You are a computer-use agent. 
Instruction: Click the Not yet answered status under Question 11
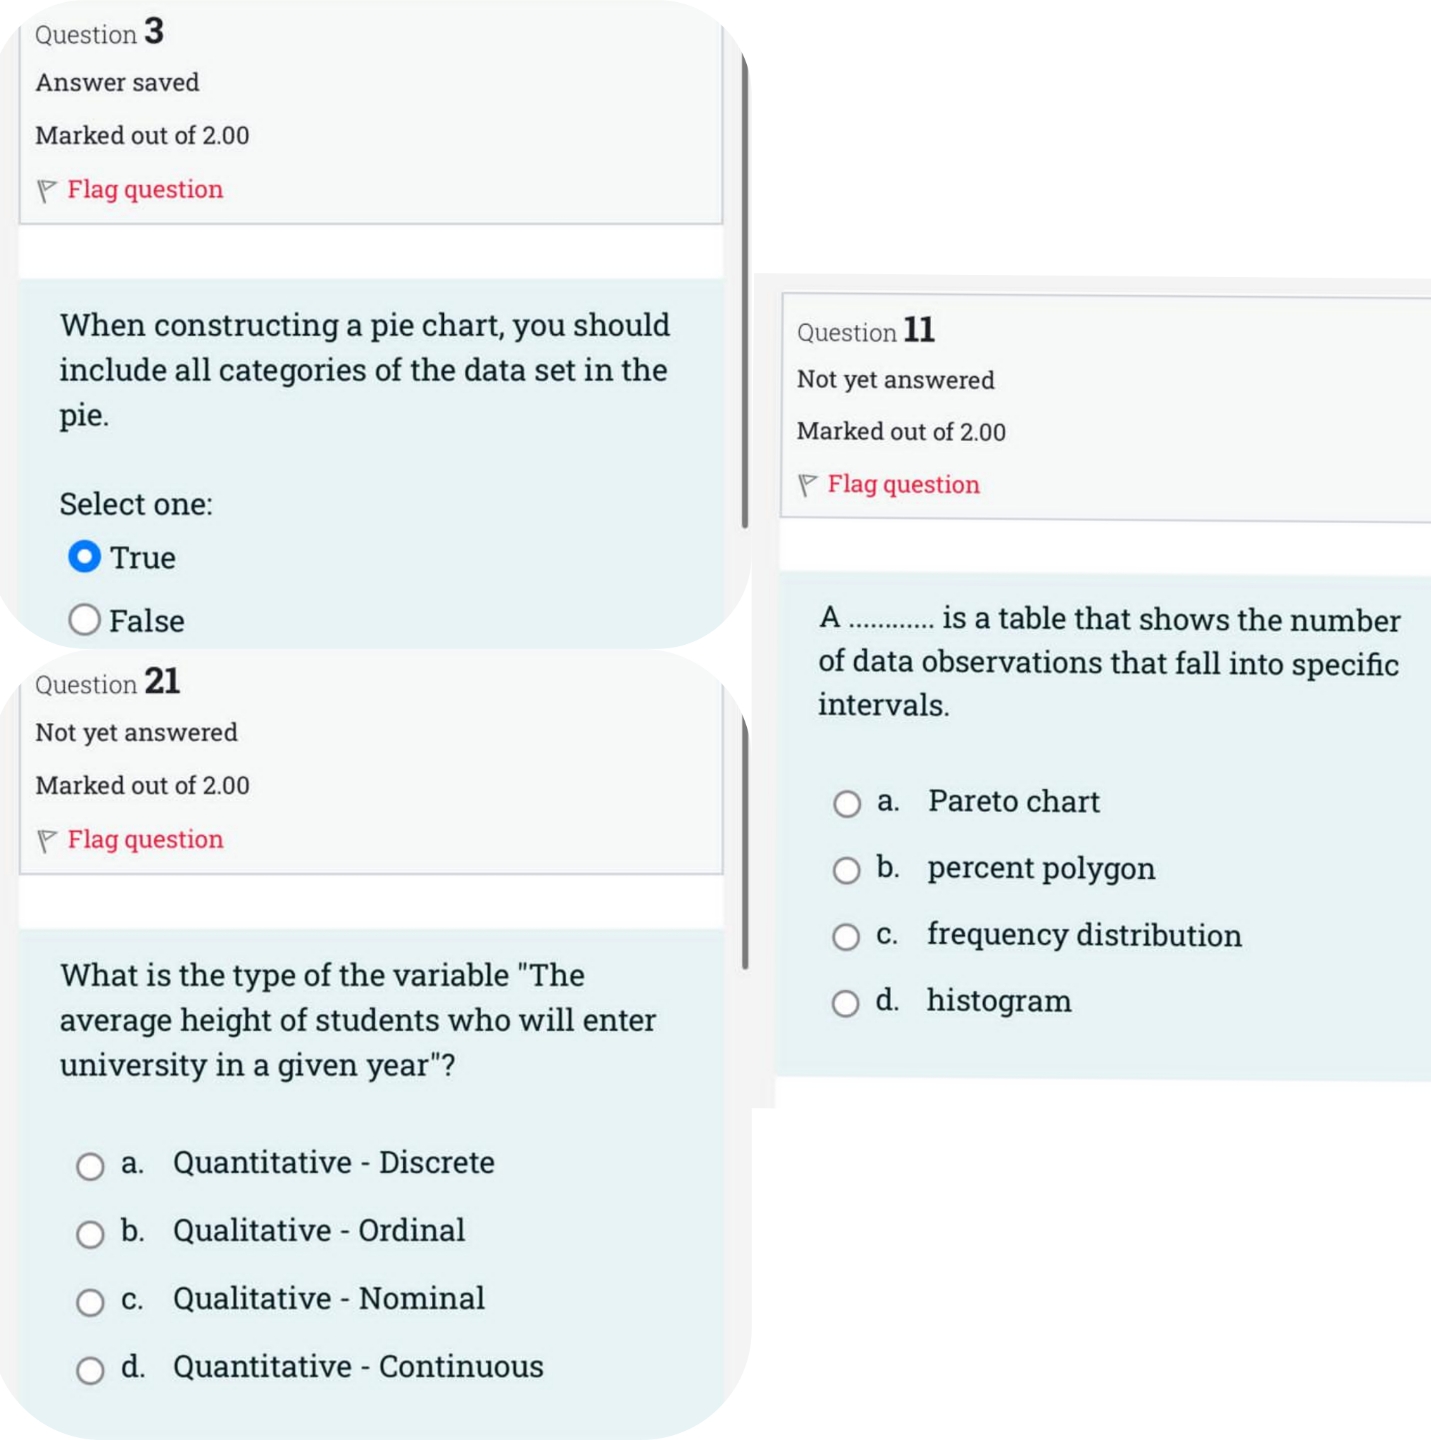click(x=896, y=380)
